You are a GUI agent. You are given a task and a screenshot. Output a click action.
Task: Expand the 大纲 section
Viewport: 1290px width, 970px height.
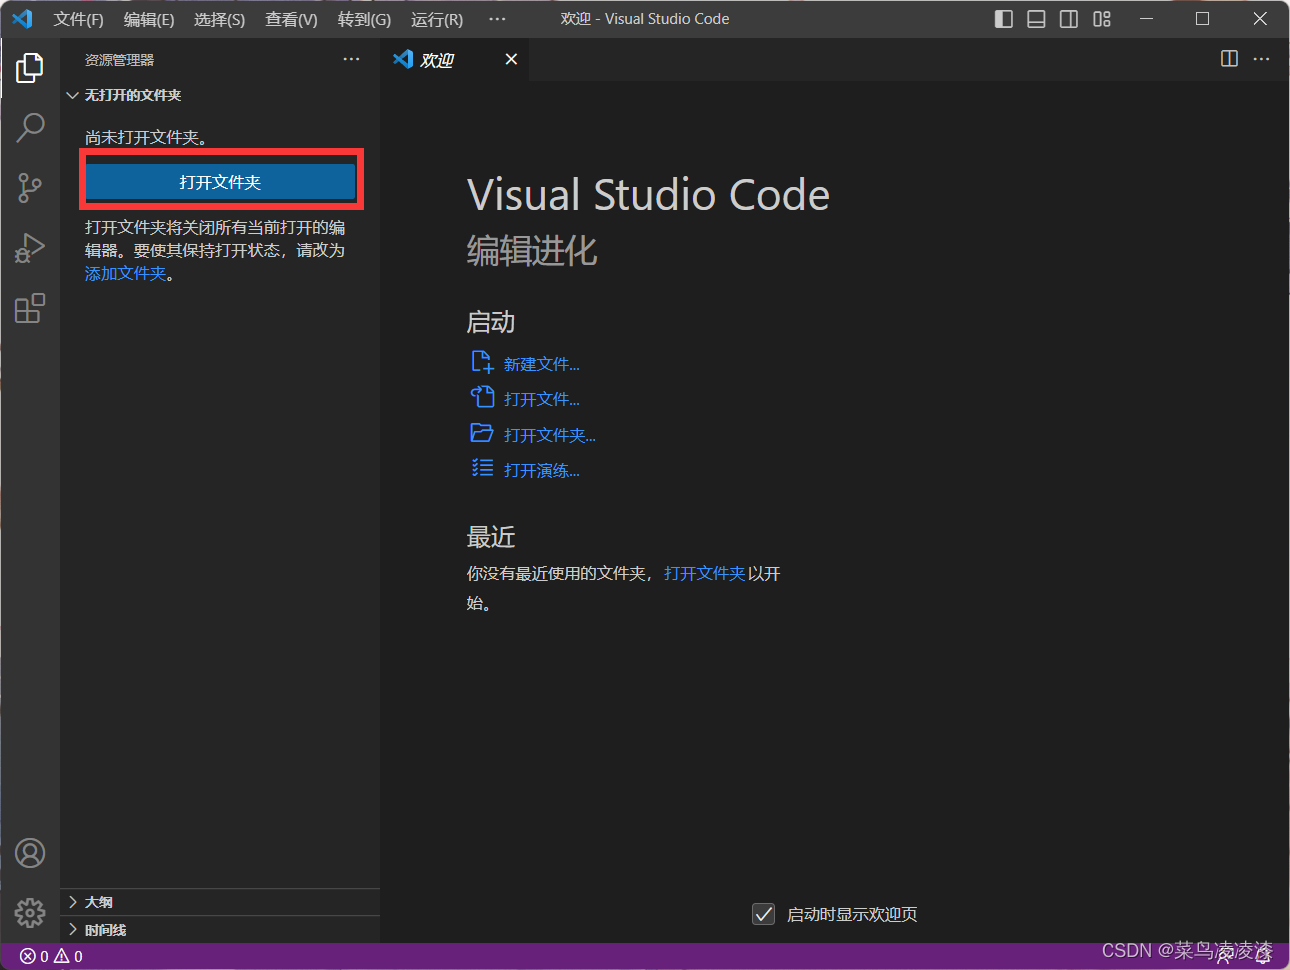(x=220, y=902)
